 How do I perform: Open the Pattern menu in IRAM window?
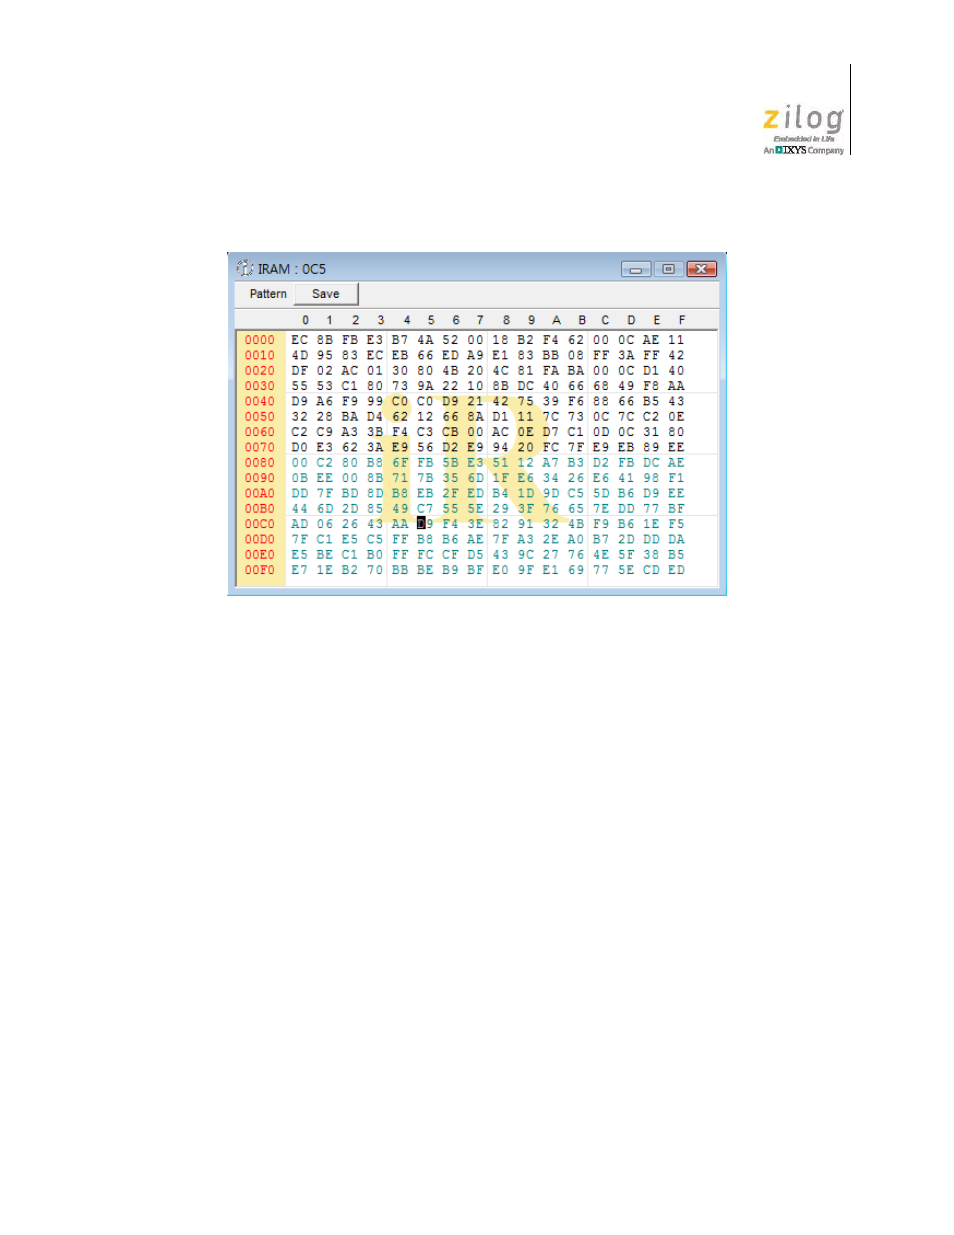268,294
